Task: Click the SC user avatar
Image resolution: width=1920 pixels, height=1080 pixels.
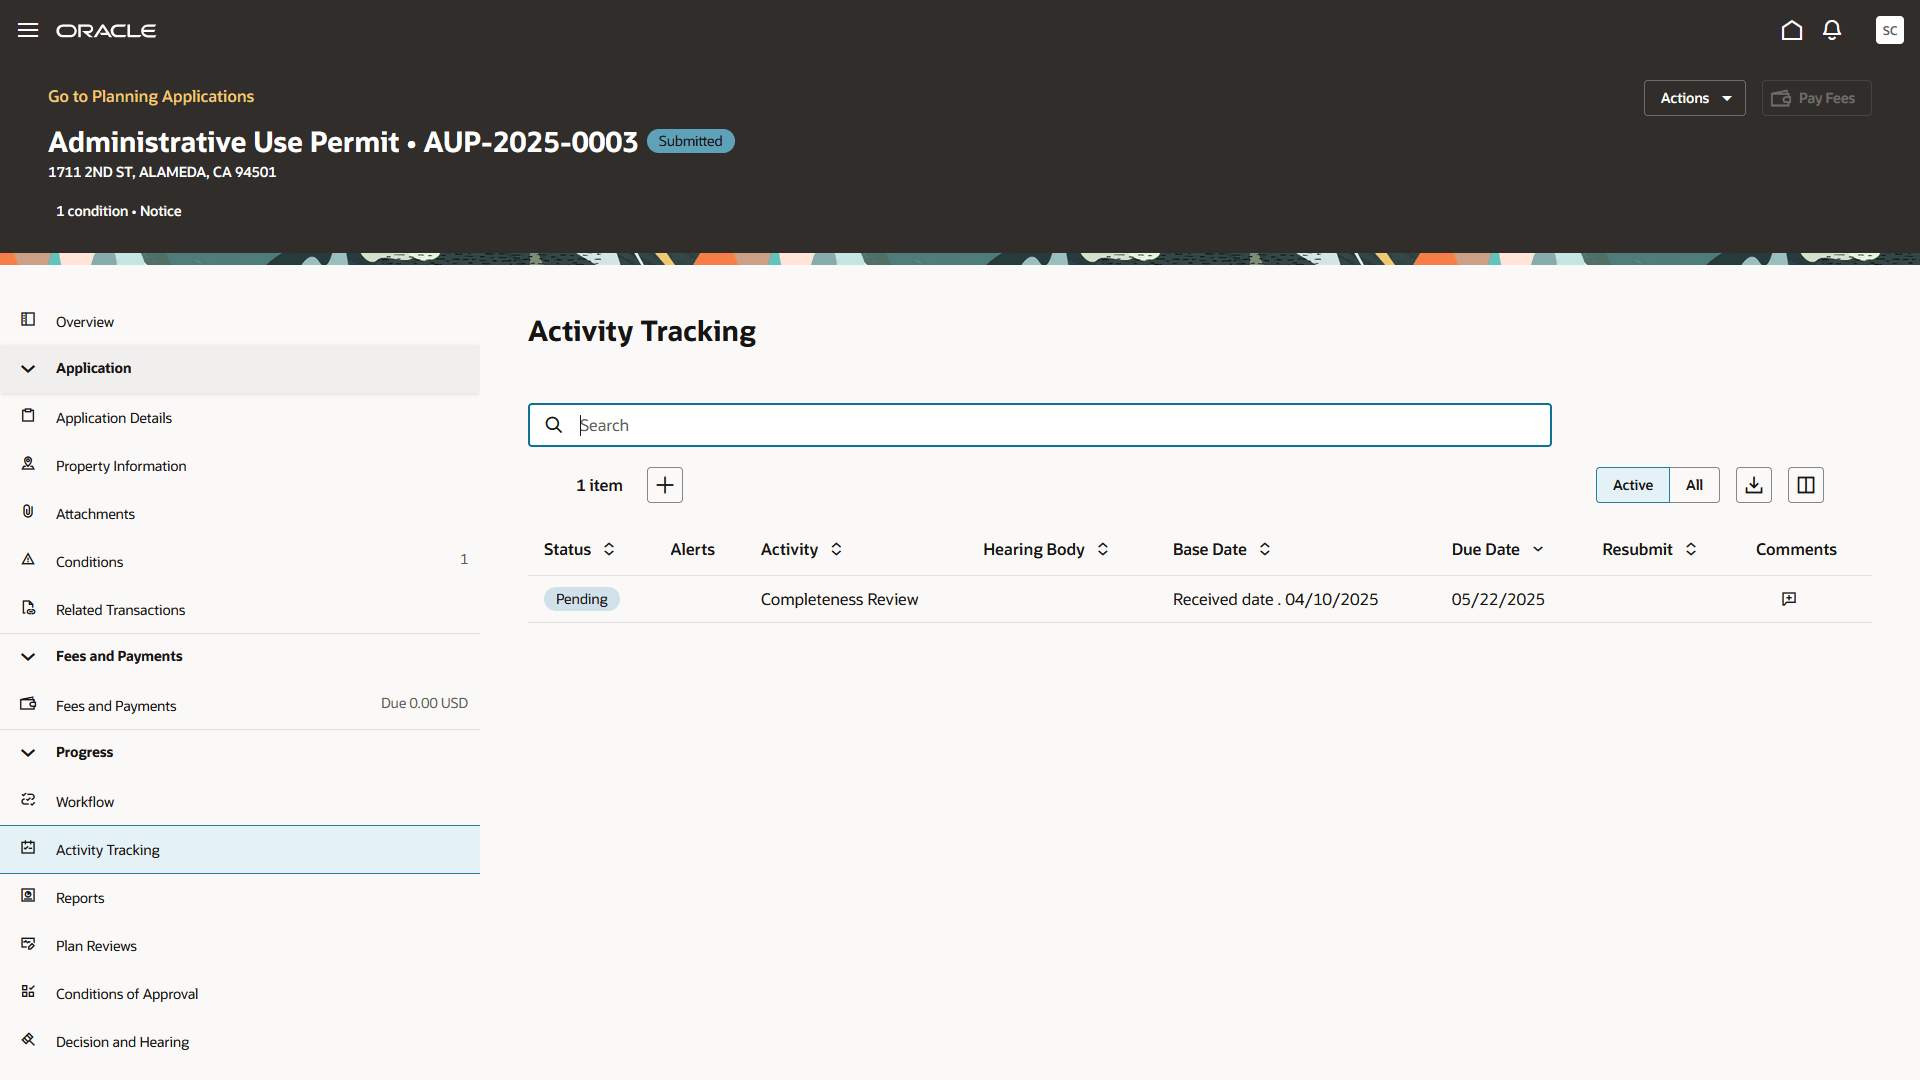Action: (1889, 30)
